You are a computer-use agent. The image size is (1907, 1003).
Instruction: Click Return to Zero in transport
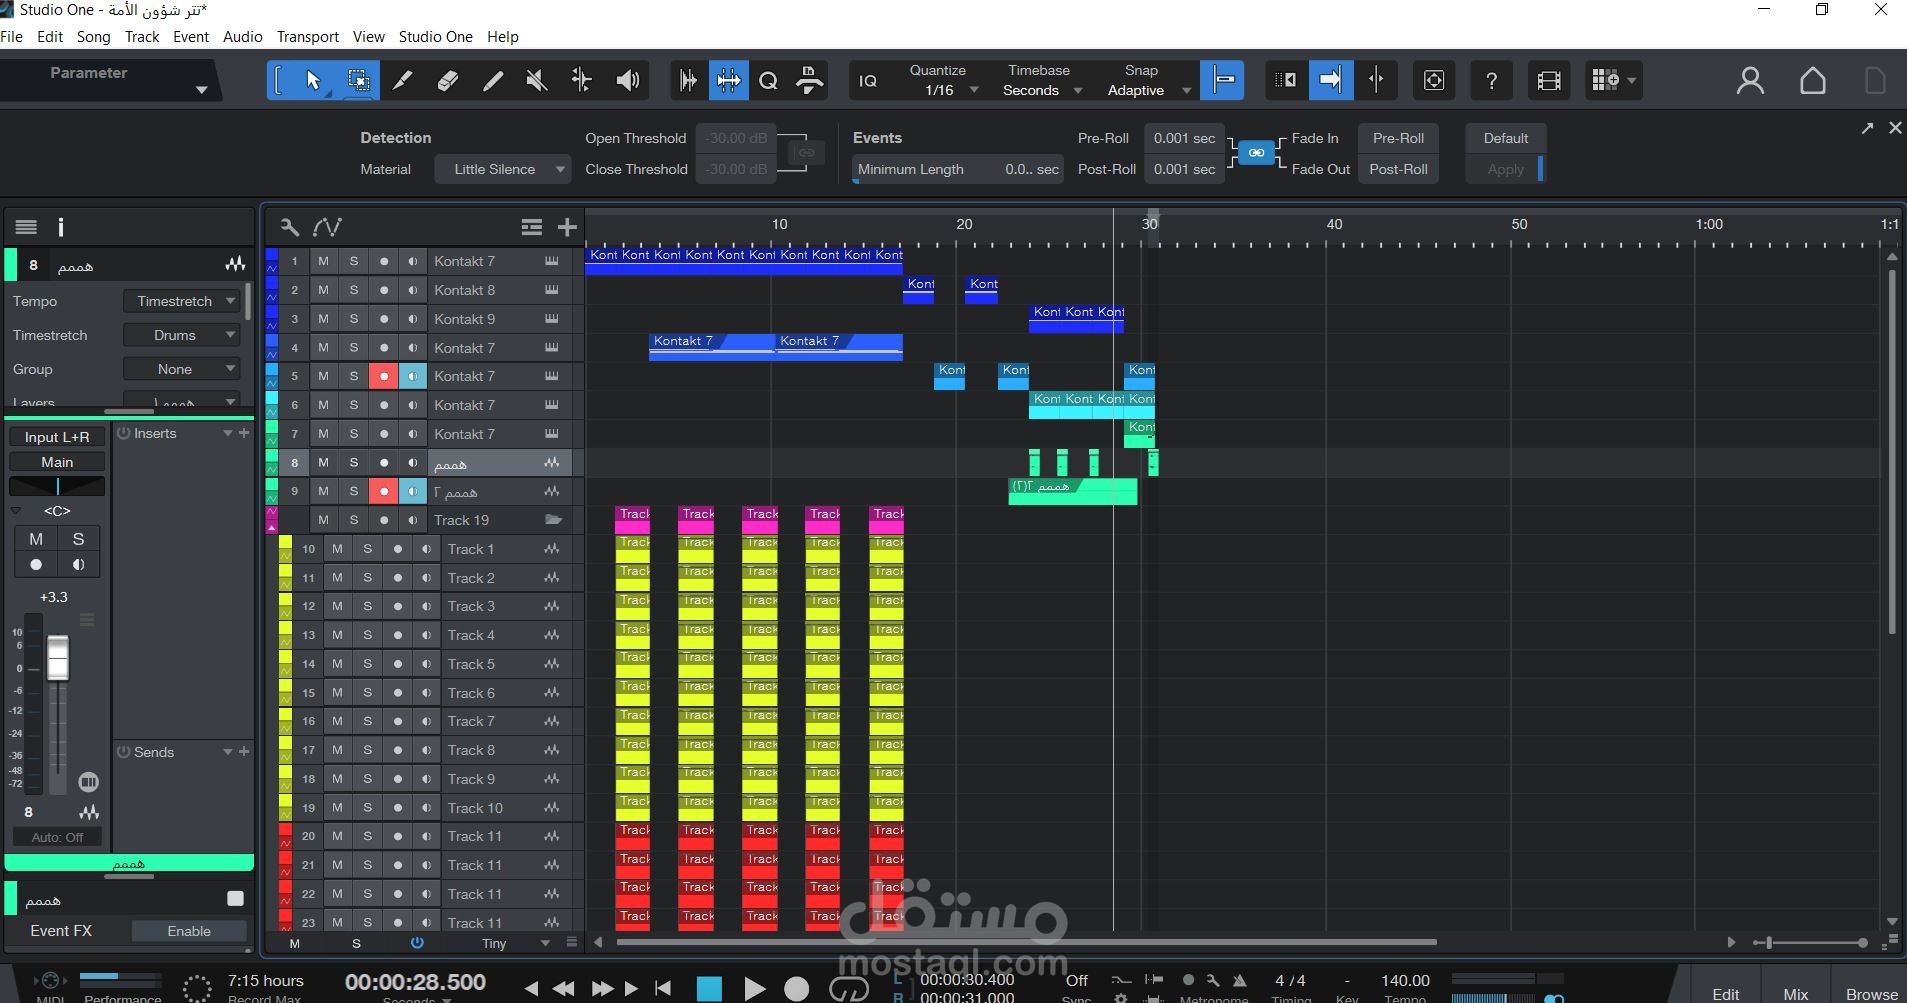pyautogui.click(x=663, y=989)
